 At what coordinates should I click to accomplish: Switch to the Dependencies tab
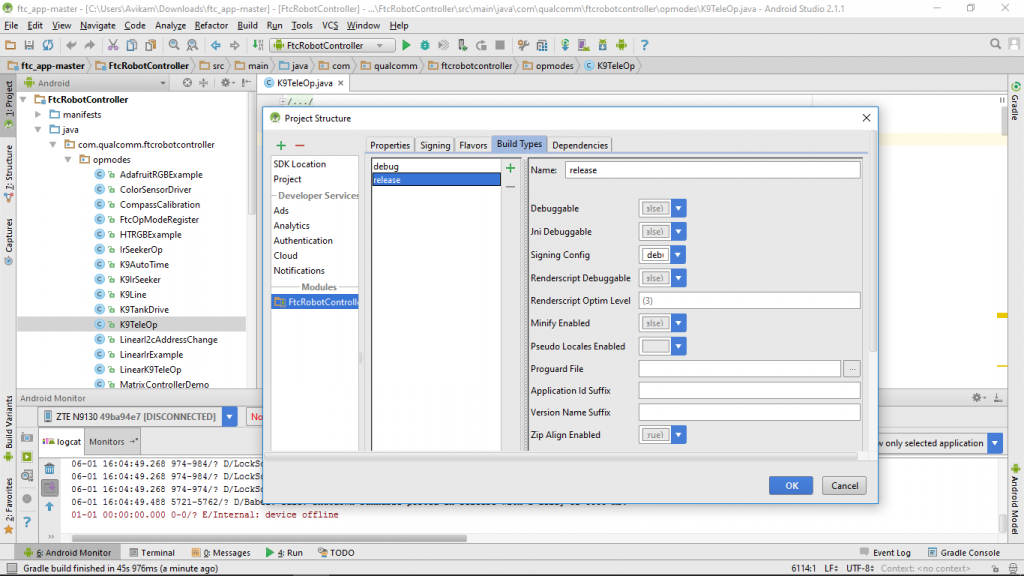(580, 144)
